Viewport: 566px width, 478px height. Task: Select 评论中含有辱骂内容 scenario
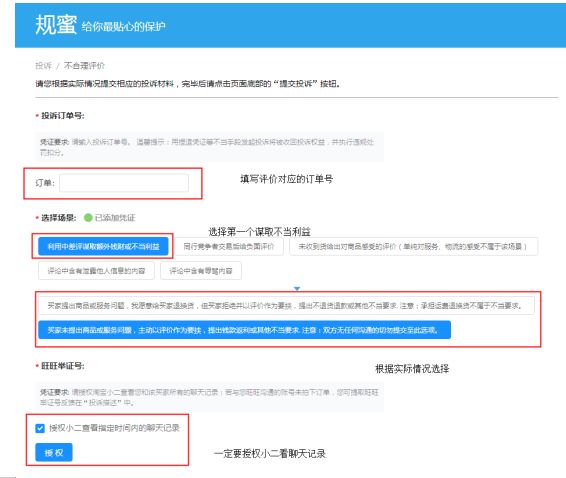tap(201, 271)
